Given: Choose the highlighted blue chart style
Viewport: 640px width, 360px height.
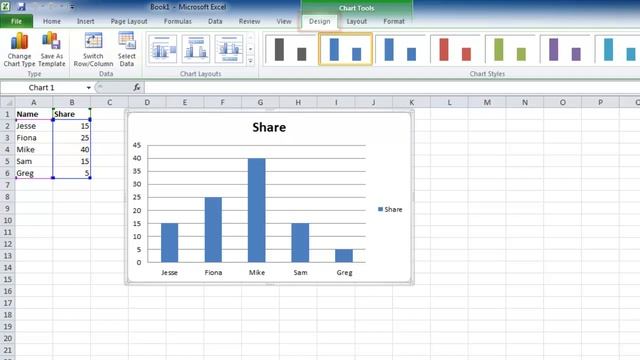Looking at the screenshot, I should click(345, 49).
